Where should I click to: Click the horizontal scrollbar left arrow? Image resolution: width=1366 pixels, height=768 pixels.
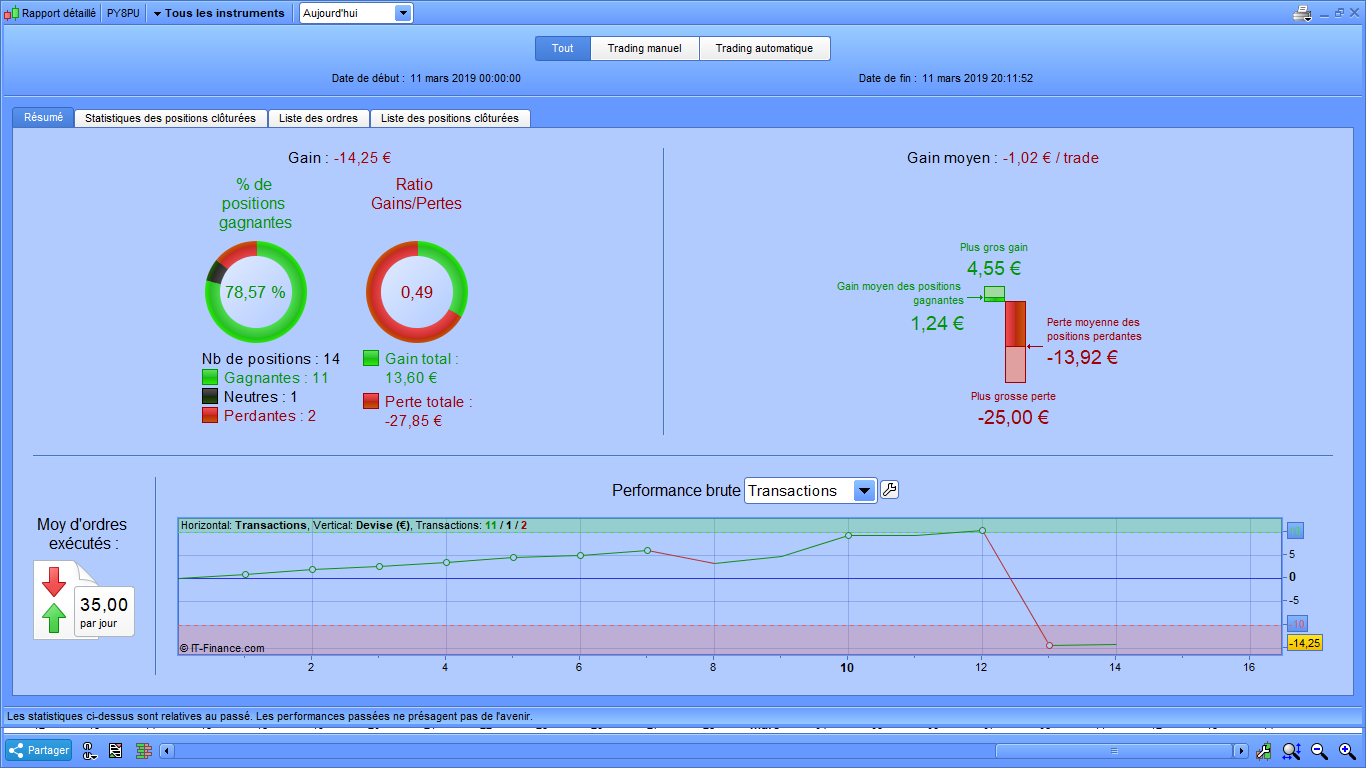click(167, 750)
